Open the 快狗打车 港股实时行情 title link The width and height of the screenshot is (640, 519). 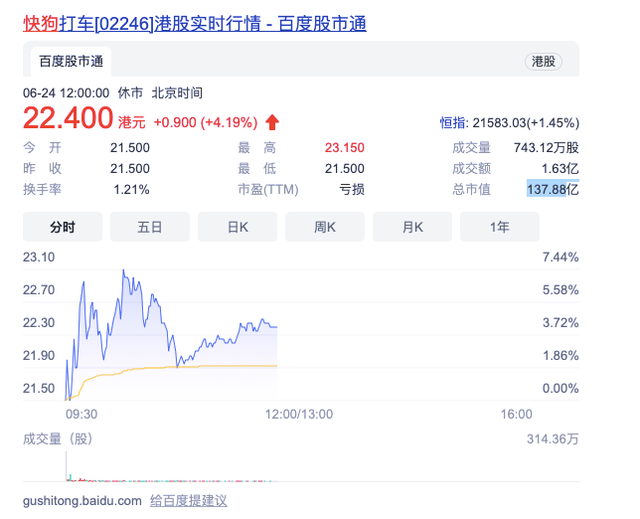[x=194, y=22]
